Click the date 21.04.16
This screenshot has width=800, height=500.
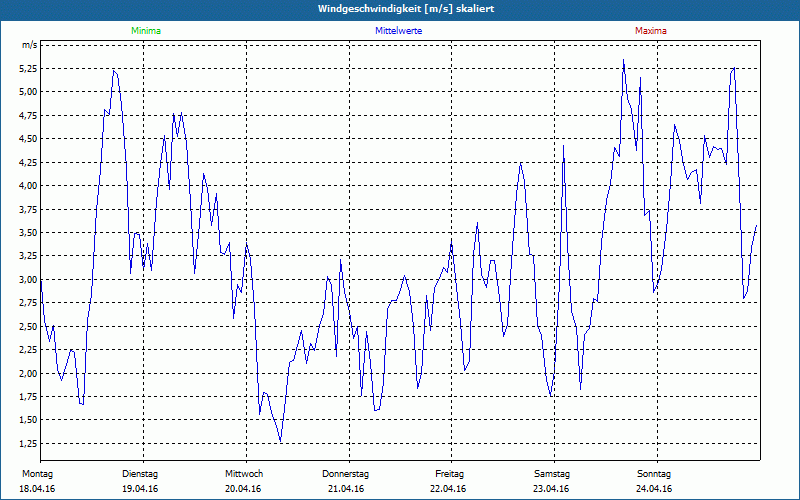[346, 489]
